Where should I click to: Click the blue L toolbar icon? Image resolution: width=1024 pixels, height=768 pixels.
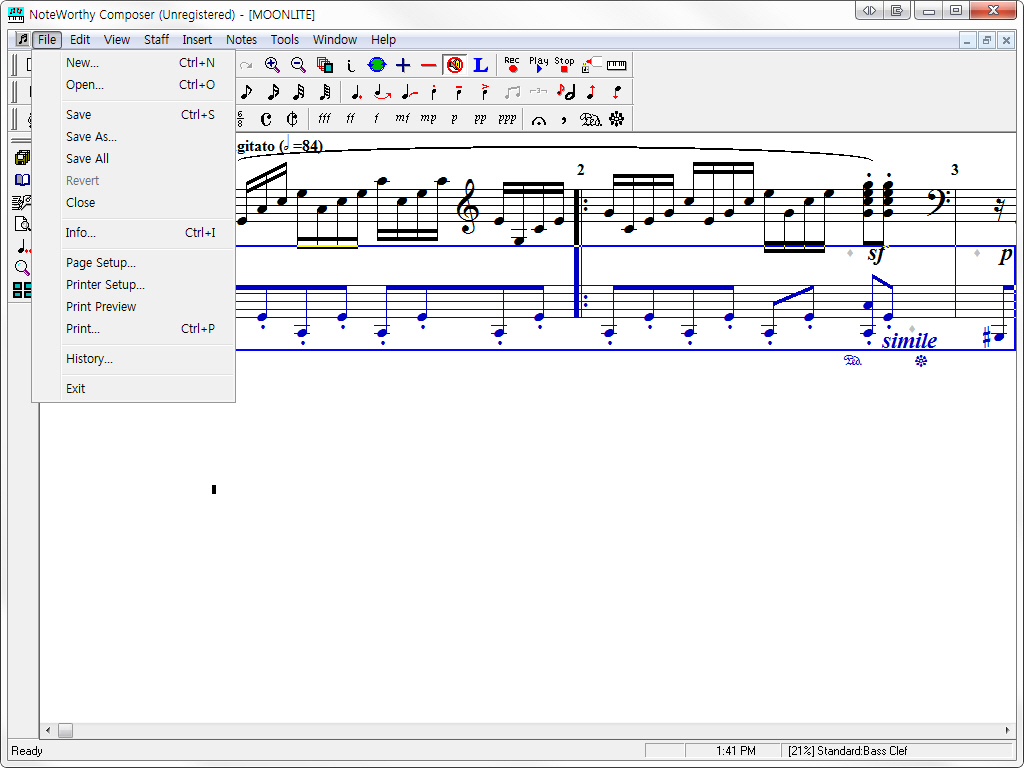481,65
